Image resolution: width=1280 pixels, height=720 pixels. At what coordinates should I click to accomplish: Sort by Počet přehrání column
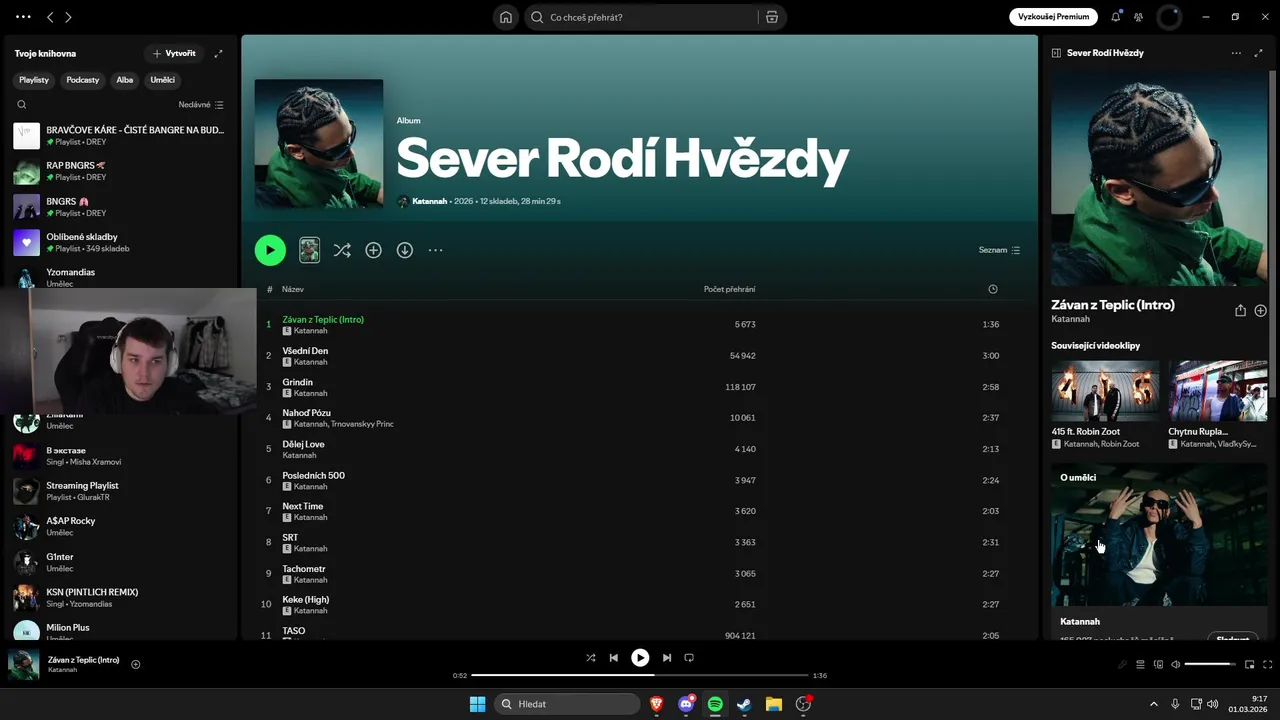pyautogui.click(x=729, y=289)
